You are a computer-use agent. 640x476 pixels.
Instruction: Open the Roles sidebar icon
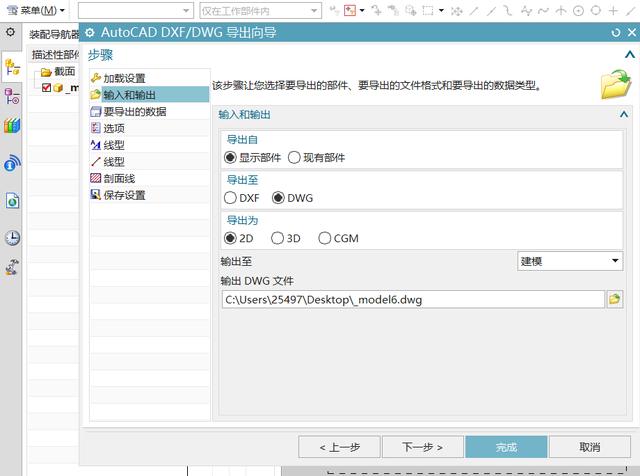(x=12, y=267)
